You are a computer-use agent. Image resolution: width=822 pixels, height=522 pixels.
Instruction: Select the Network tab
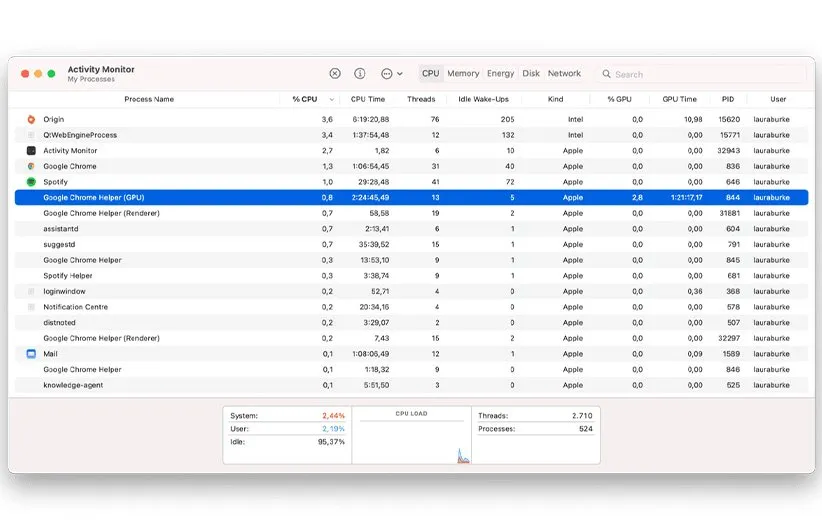(x=564, y=74)
